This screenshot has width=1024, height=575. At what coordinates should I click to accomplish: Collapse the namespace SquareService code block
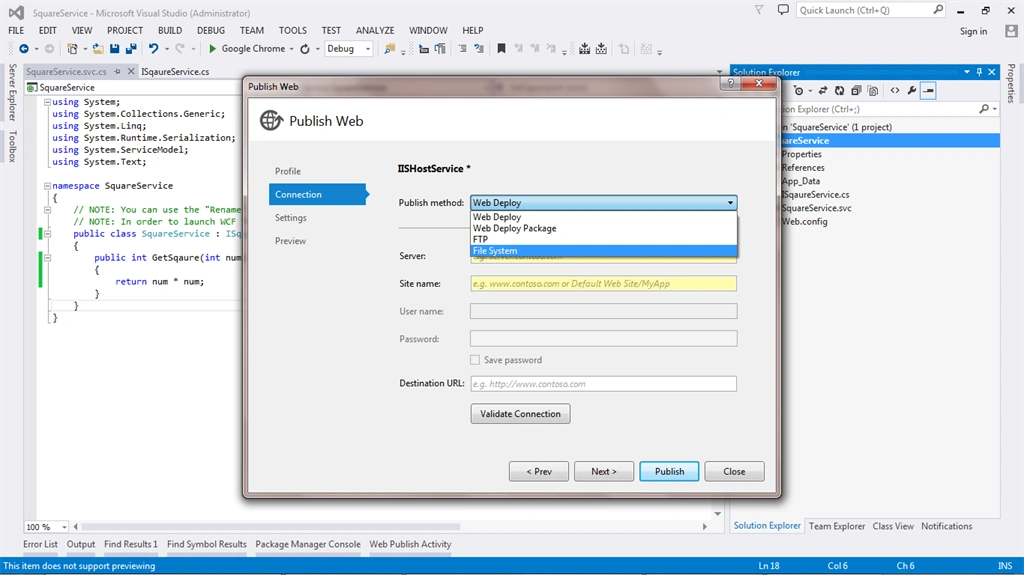pyautogui.click(x=47, y=186)
